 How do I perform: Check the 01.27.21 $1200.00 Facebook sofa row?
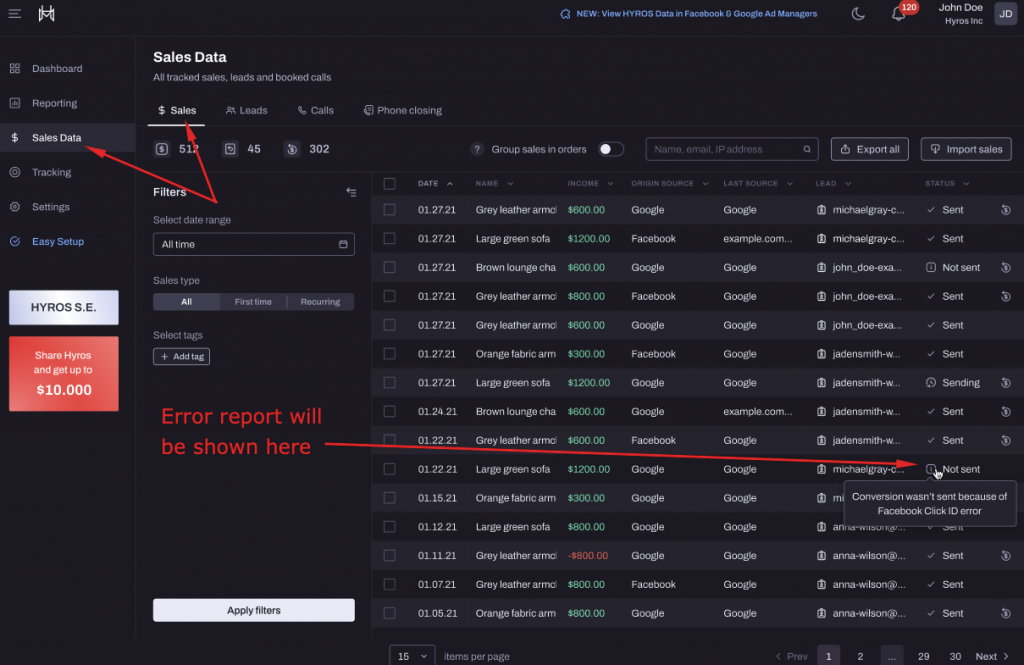pos(389,238)
